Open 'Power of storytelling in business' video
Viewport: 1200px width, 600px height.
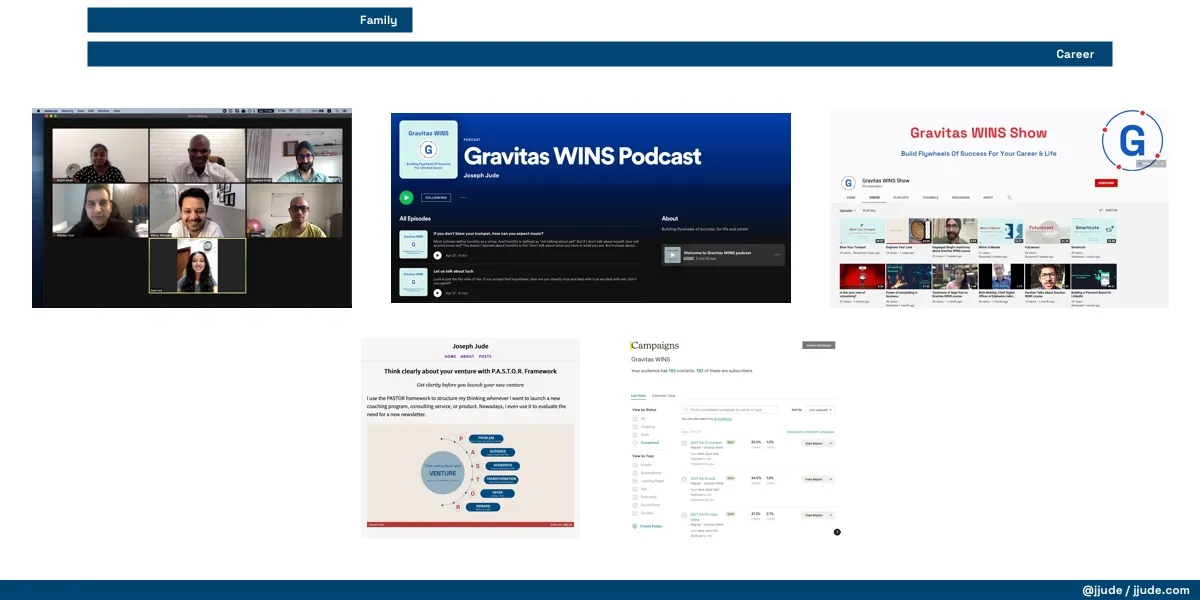tap(908, 276)
